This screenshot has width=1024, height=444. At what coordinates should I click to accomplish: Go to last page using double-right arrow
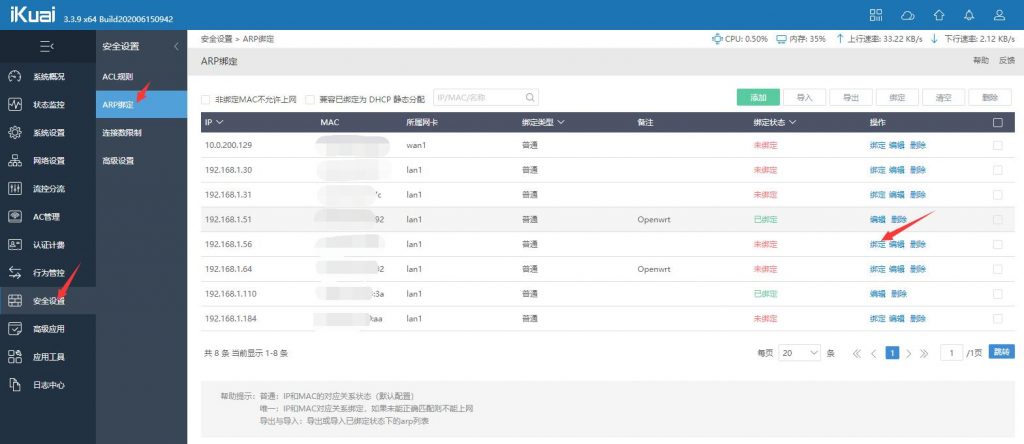coord(924,353)
